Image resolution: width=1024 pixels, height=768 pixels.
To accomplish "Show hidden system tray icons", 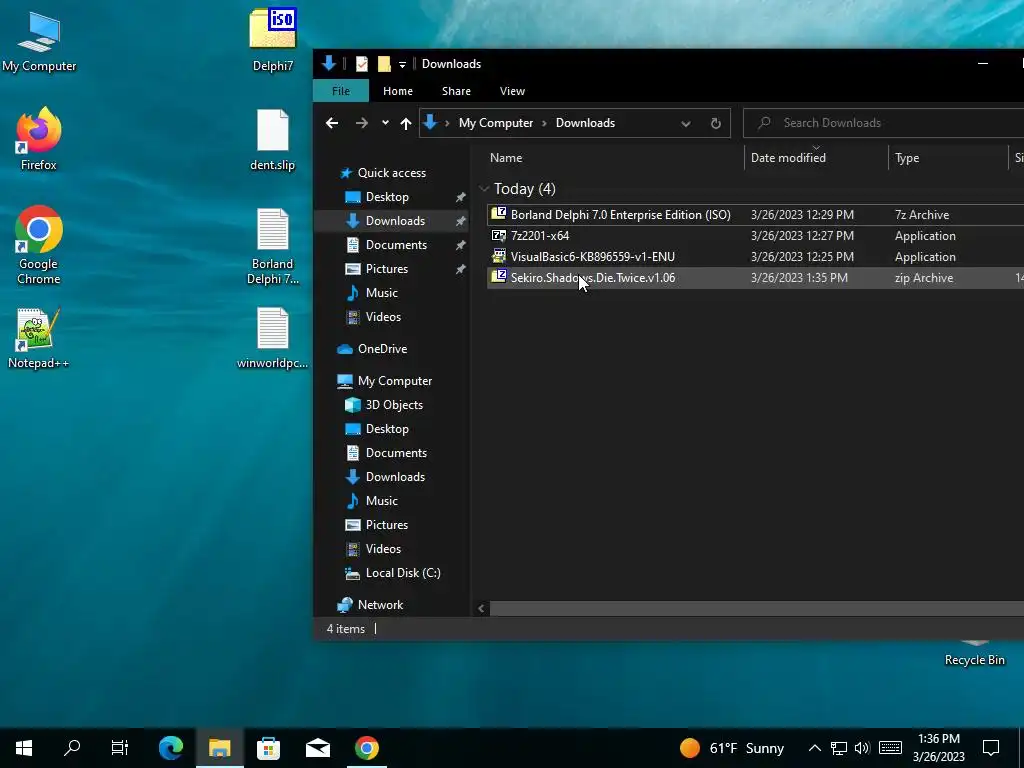I will coord(814,748).
